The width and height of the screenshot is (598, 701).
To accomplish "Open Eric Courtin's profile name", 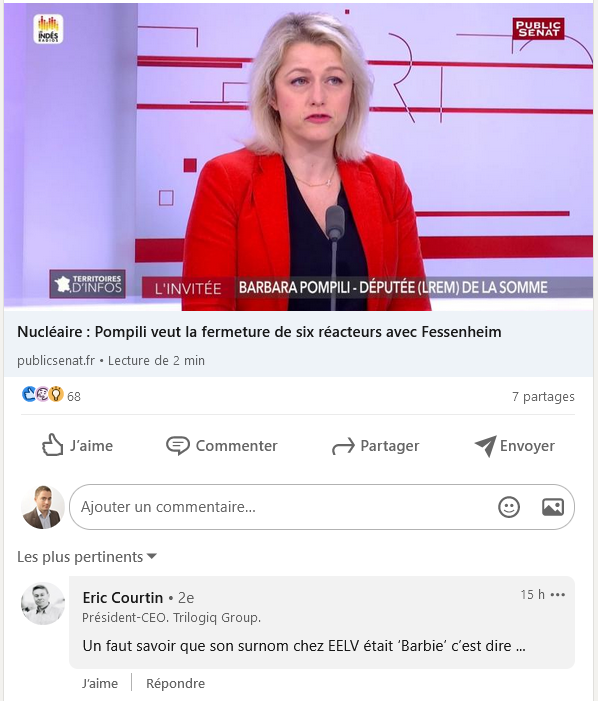I will [x=122, y=598].
